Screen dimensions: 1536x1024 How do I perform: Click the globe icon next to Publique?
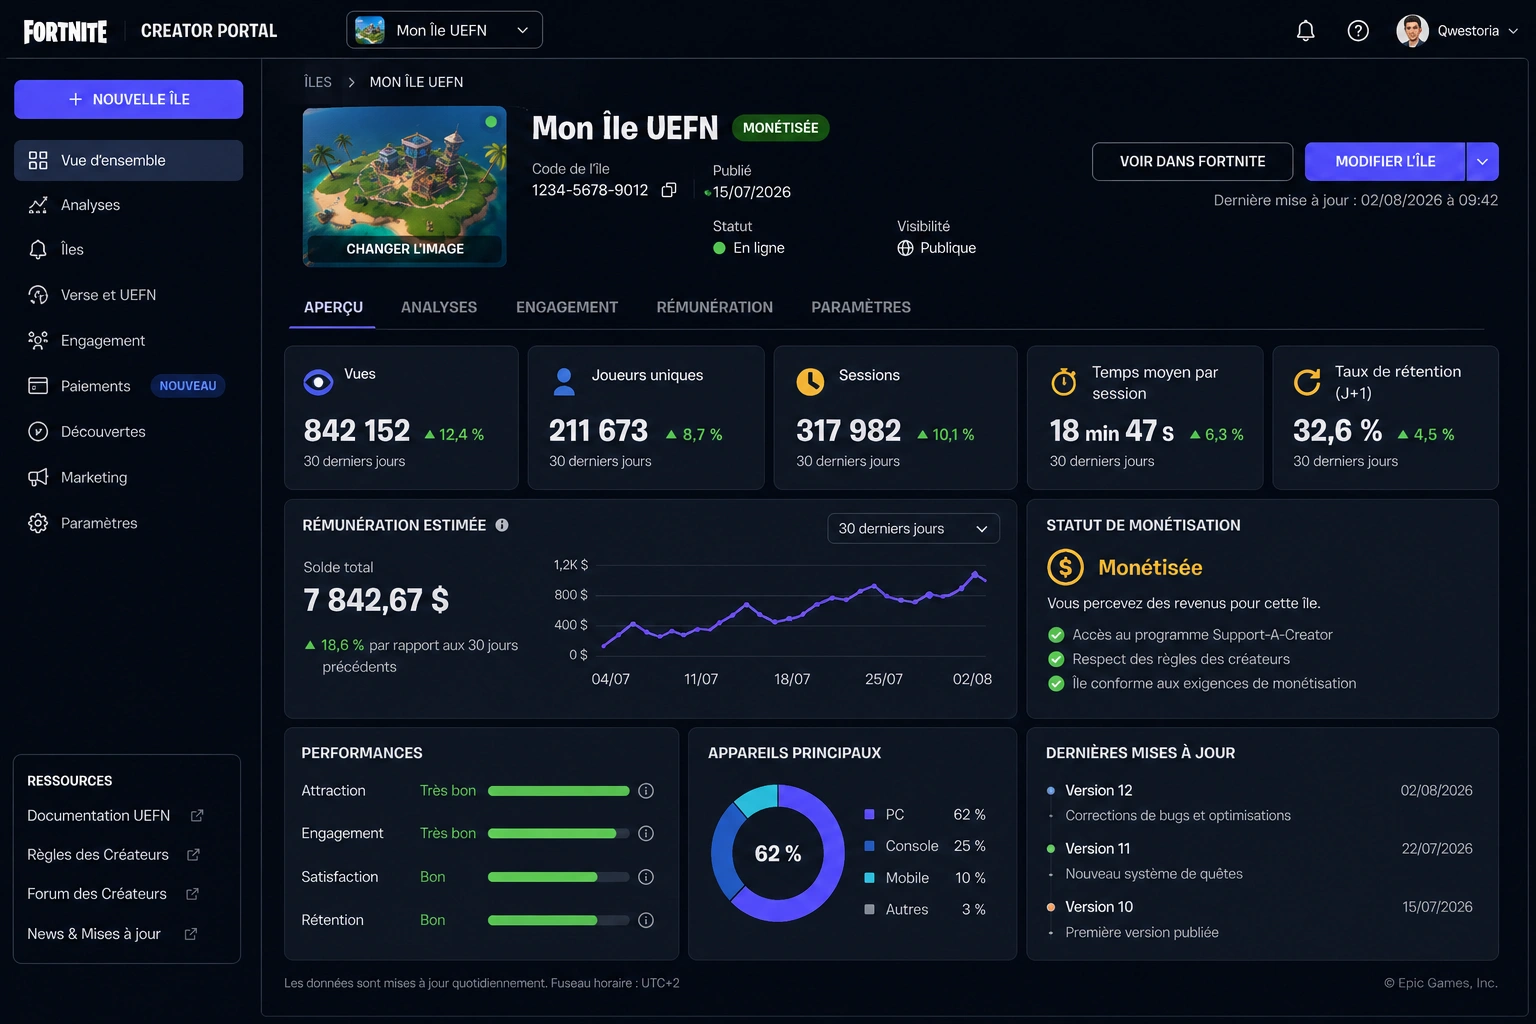pyautogui.click(x=905, y=248)
